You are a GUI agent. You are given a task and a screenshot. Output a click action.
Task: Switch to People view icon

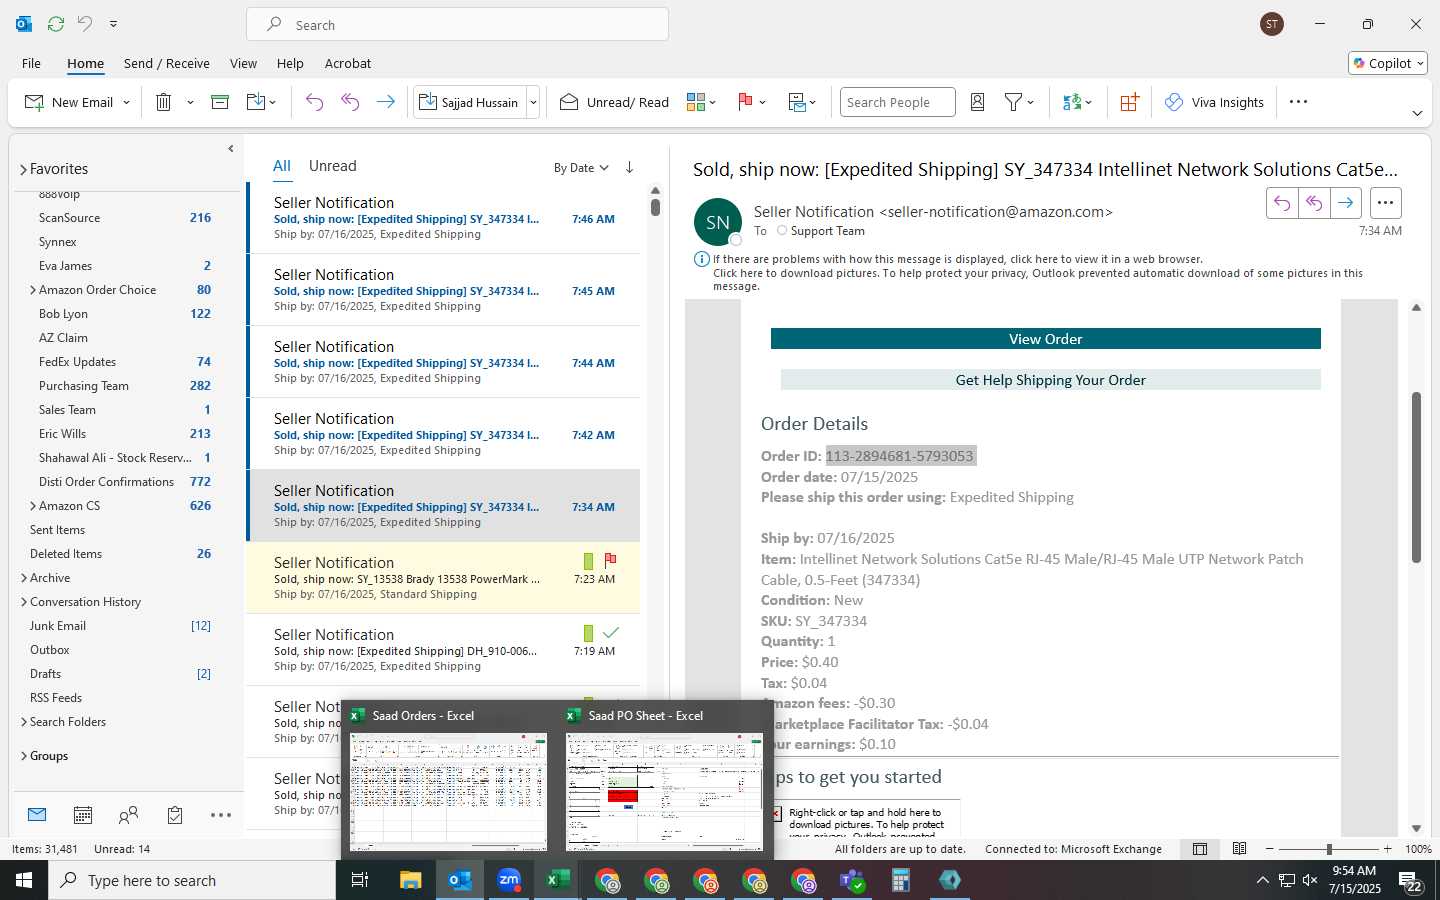128,815
